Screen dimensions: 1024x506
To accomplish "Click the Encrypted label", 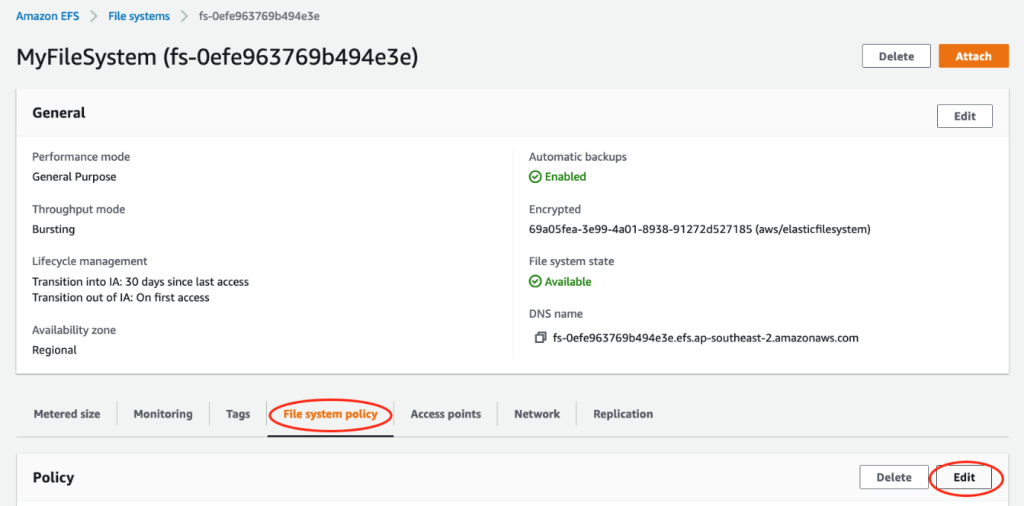I will coord(554,210).
